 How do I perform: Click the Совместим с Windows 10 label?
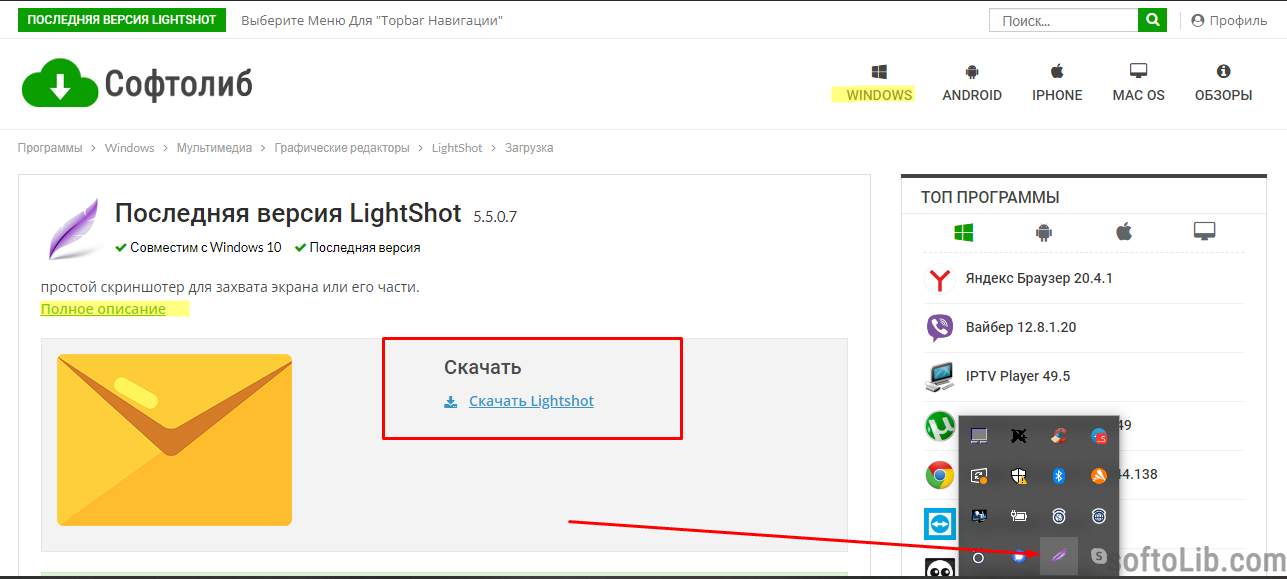[199, 247]
